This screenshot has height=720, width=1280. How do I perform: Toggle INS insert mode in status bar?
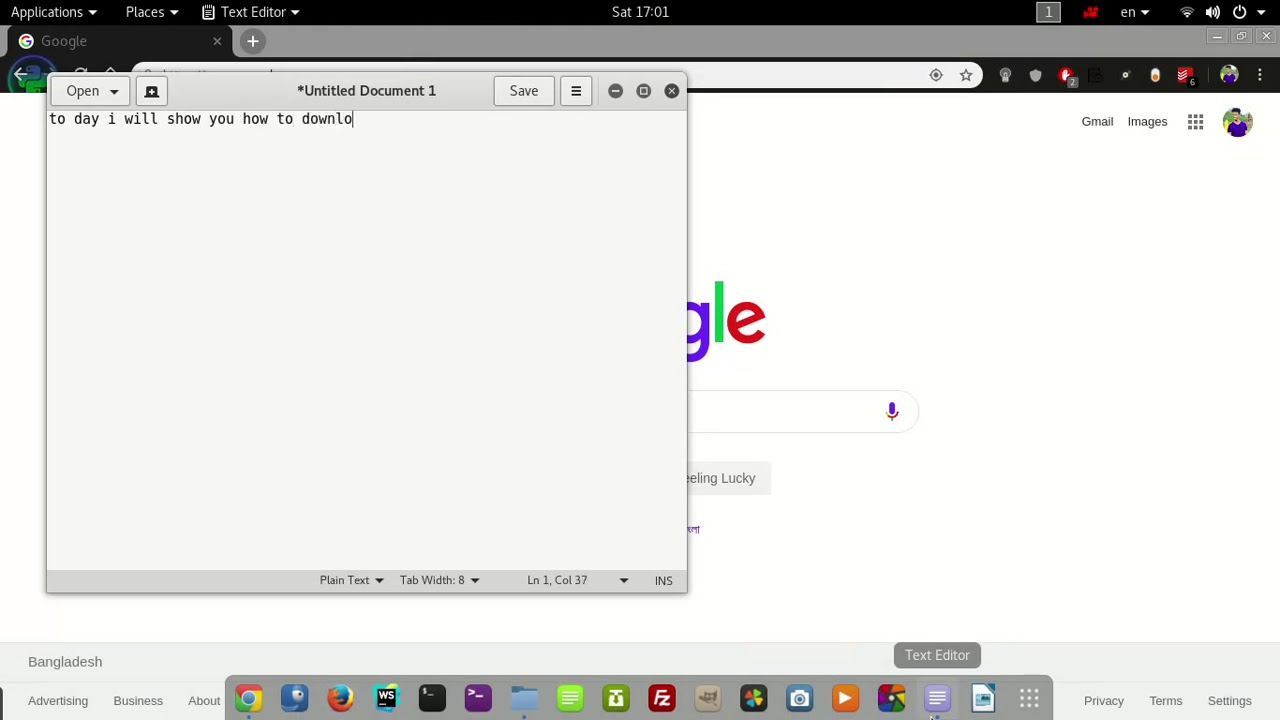click(664, 580)
